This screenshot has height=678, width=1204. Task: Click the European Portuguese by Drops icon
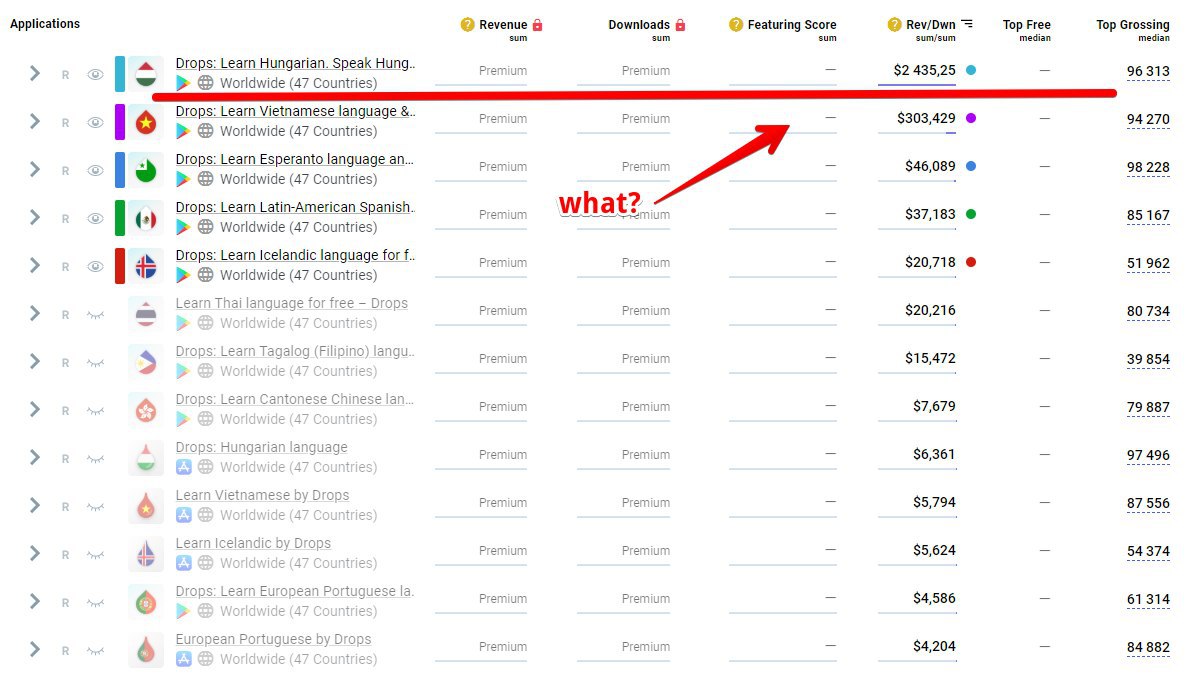tap(146, 650)
